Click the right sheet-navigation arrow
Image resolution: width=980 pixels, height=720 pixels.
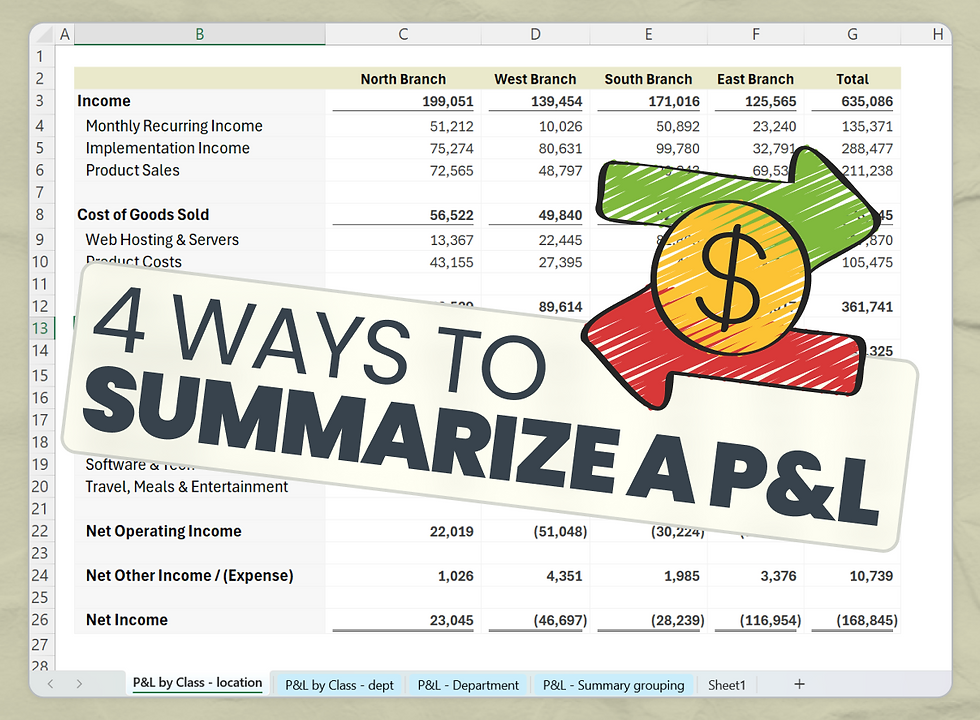coord(79,684)
